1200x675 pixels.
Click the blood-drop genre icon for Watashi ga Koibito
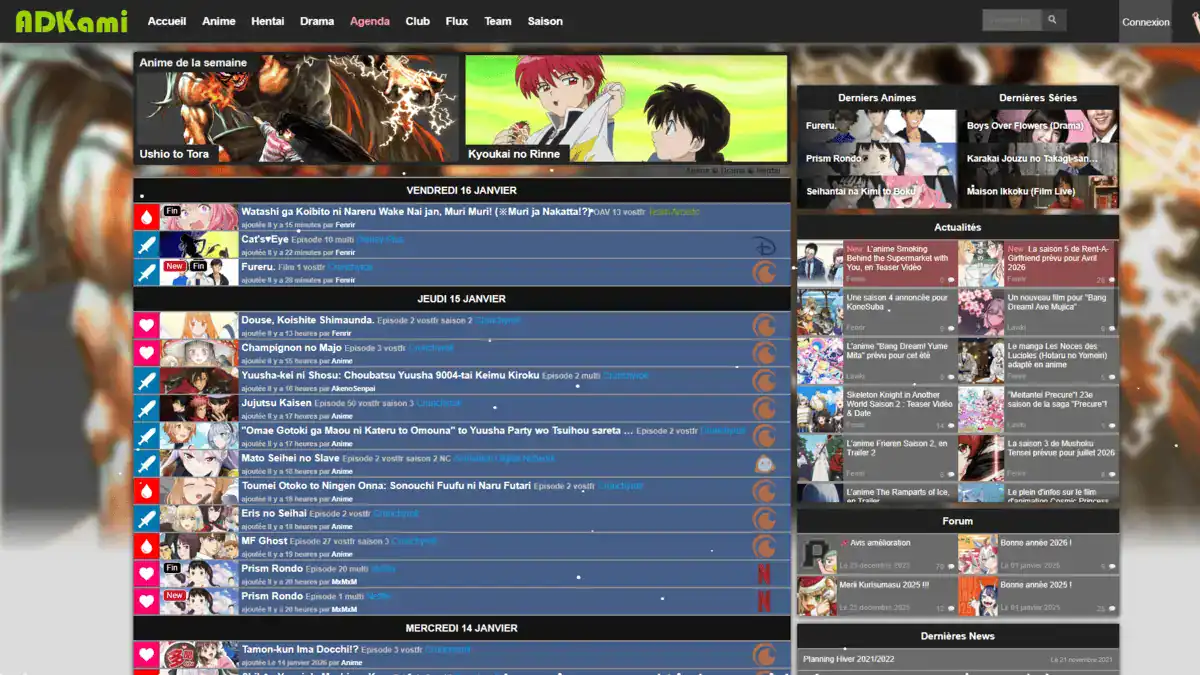[x=147, y=217]
